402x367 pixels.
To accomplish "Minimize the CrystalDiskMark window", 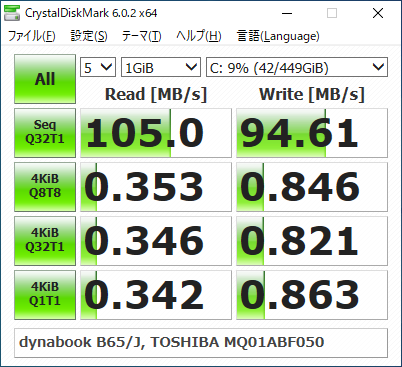I will [287, 13].
